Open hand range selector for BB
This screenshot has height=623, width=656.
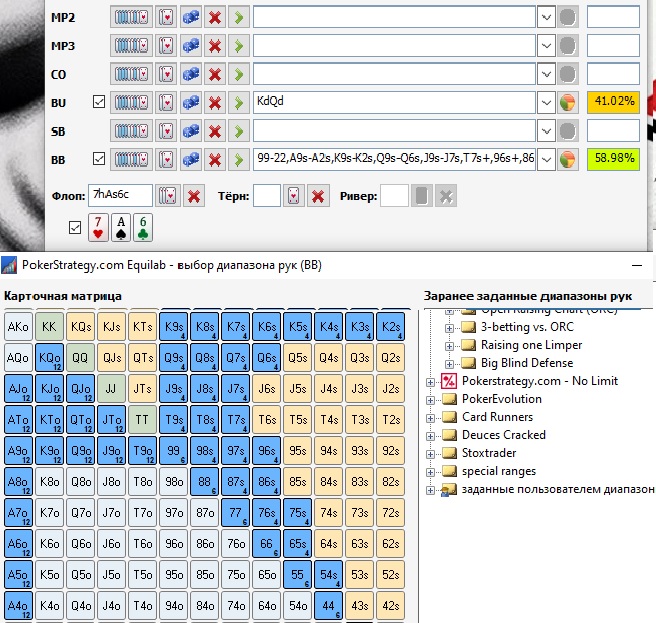pos(131,159)
